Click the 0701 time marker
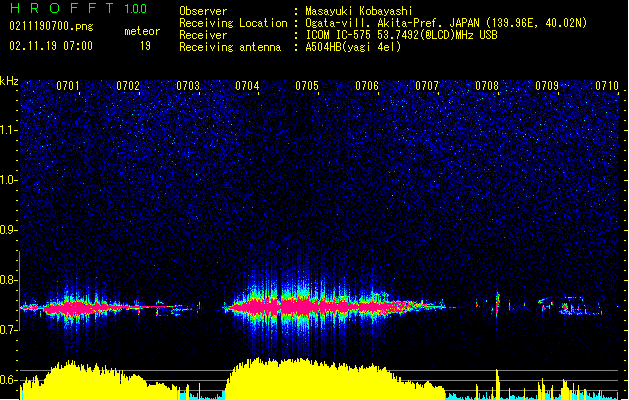This screenshot has width=629, height=400. (67, 86)
